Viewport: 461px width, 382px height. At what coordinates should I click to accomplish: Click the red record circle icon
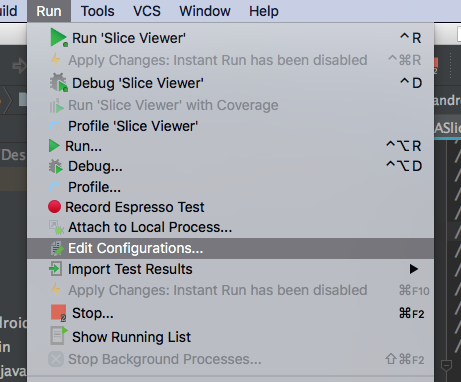coord(54,207)
